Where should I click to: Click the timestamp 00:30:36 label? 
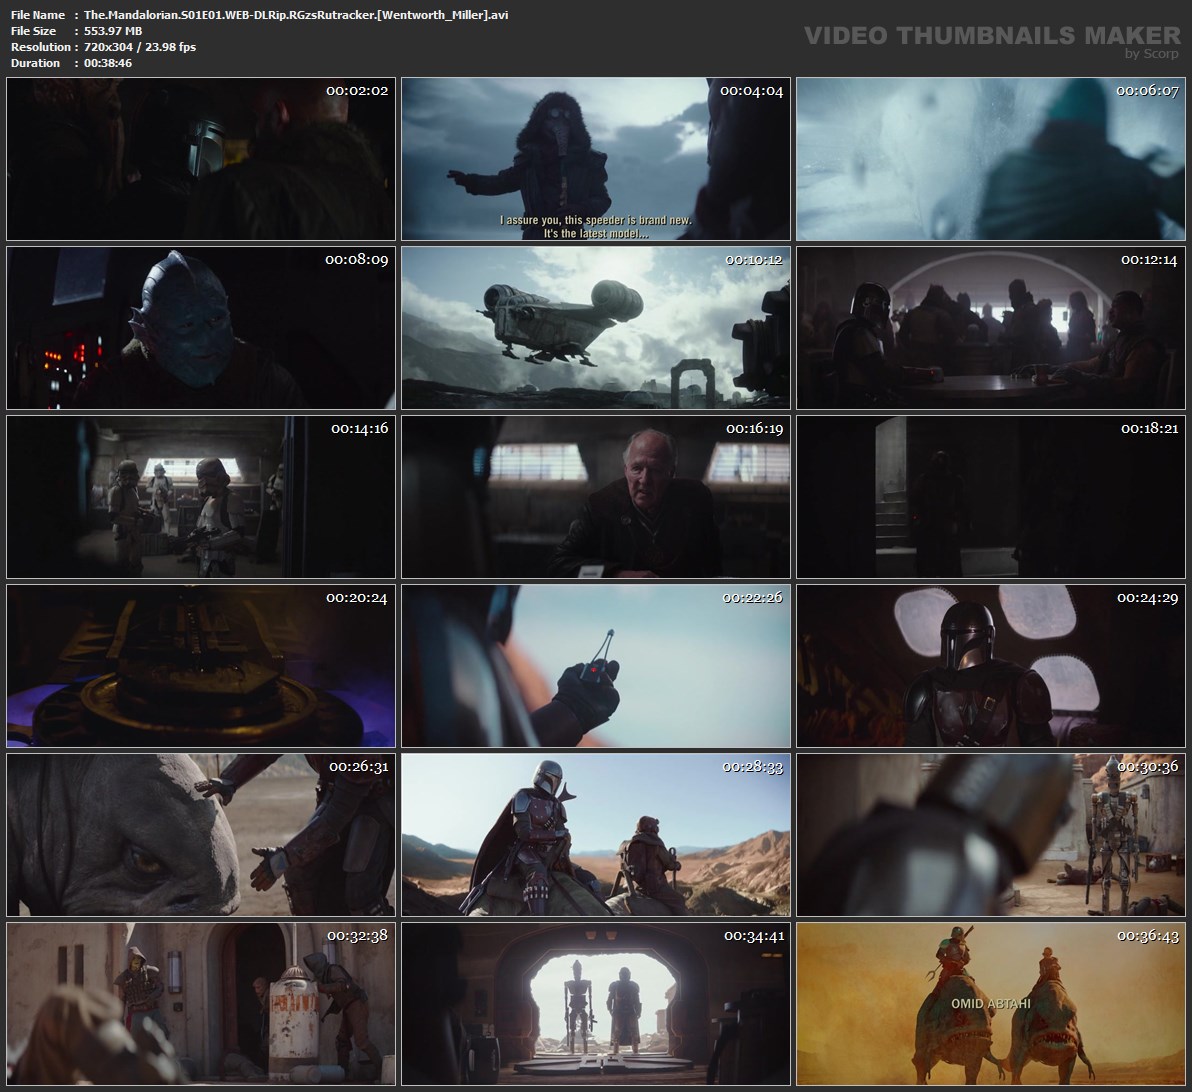pos(1147,767)
